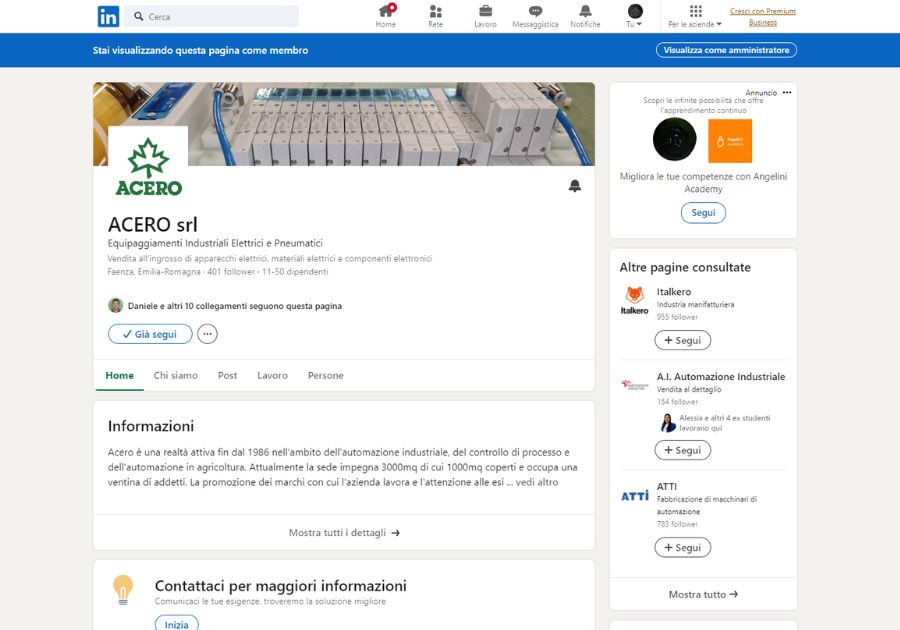The width and height of the screenshot is (900, 630).
Task: Click the magnifier search icon
Action: pyautogui.click(x=139, y=17)
